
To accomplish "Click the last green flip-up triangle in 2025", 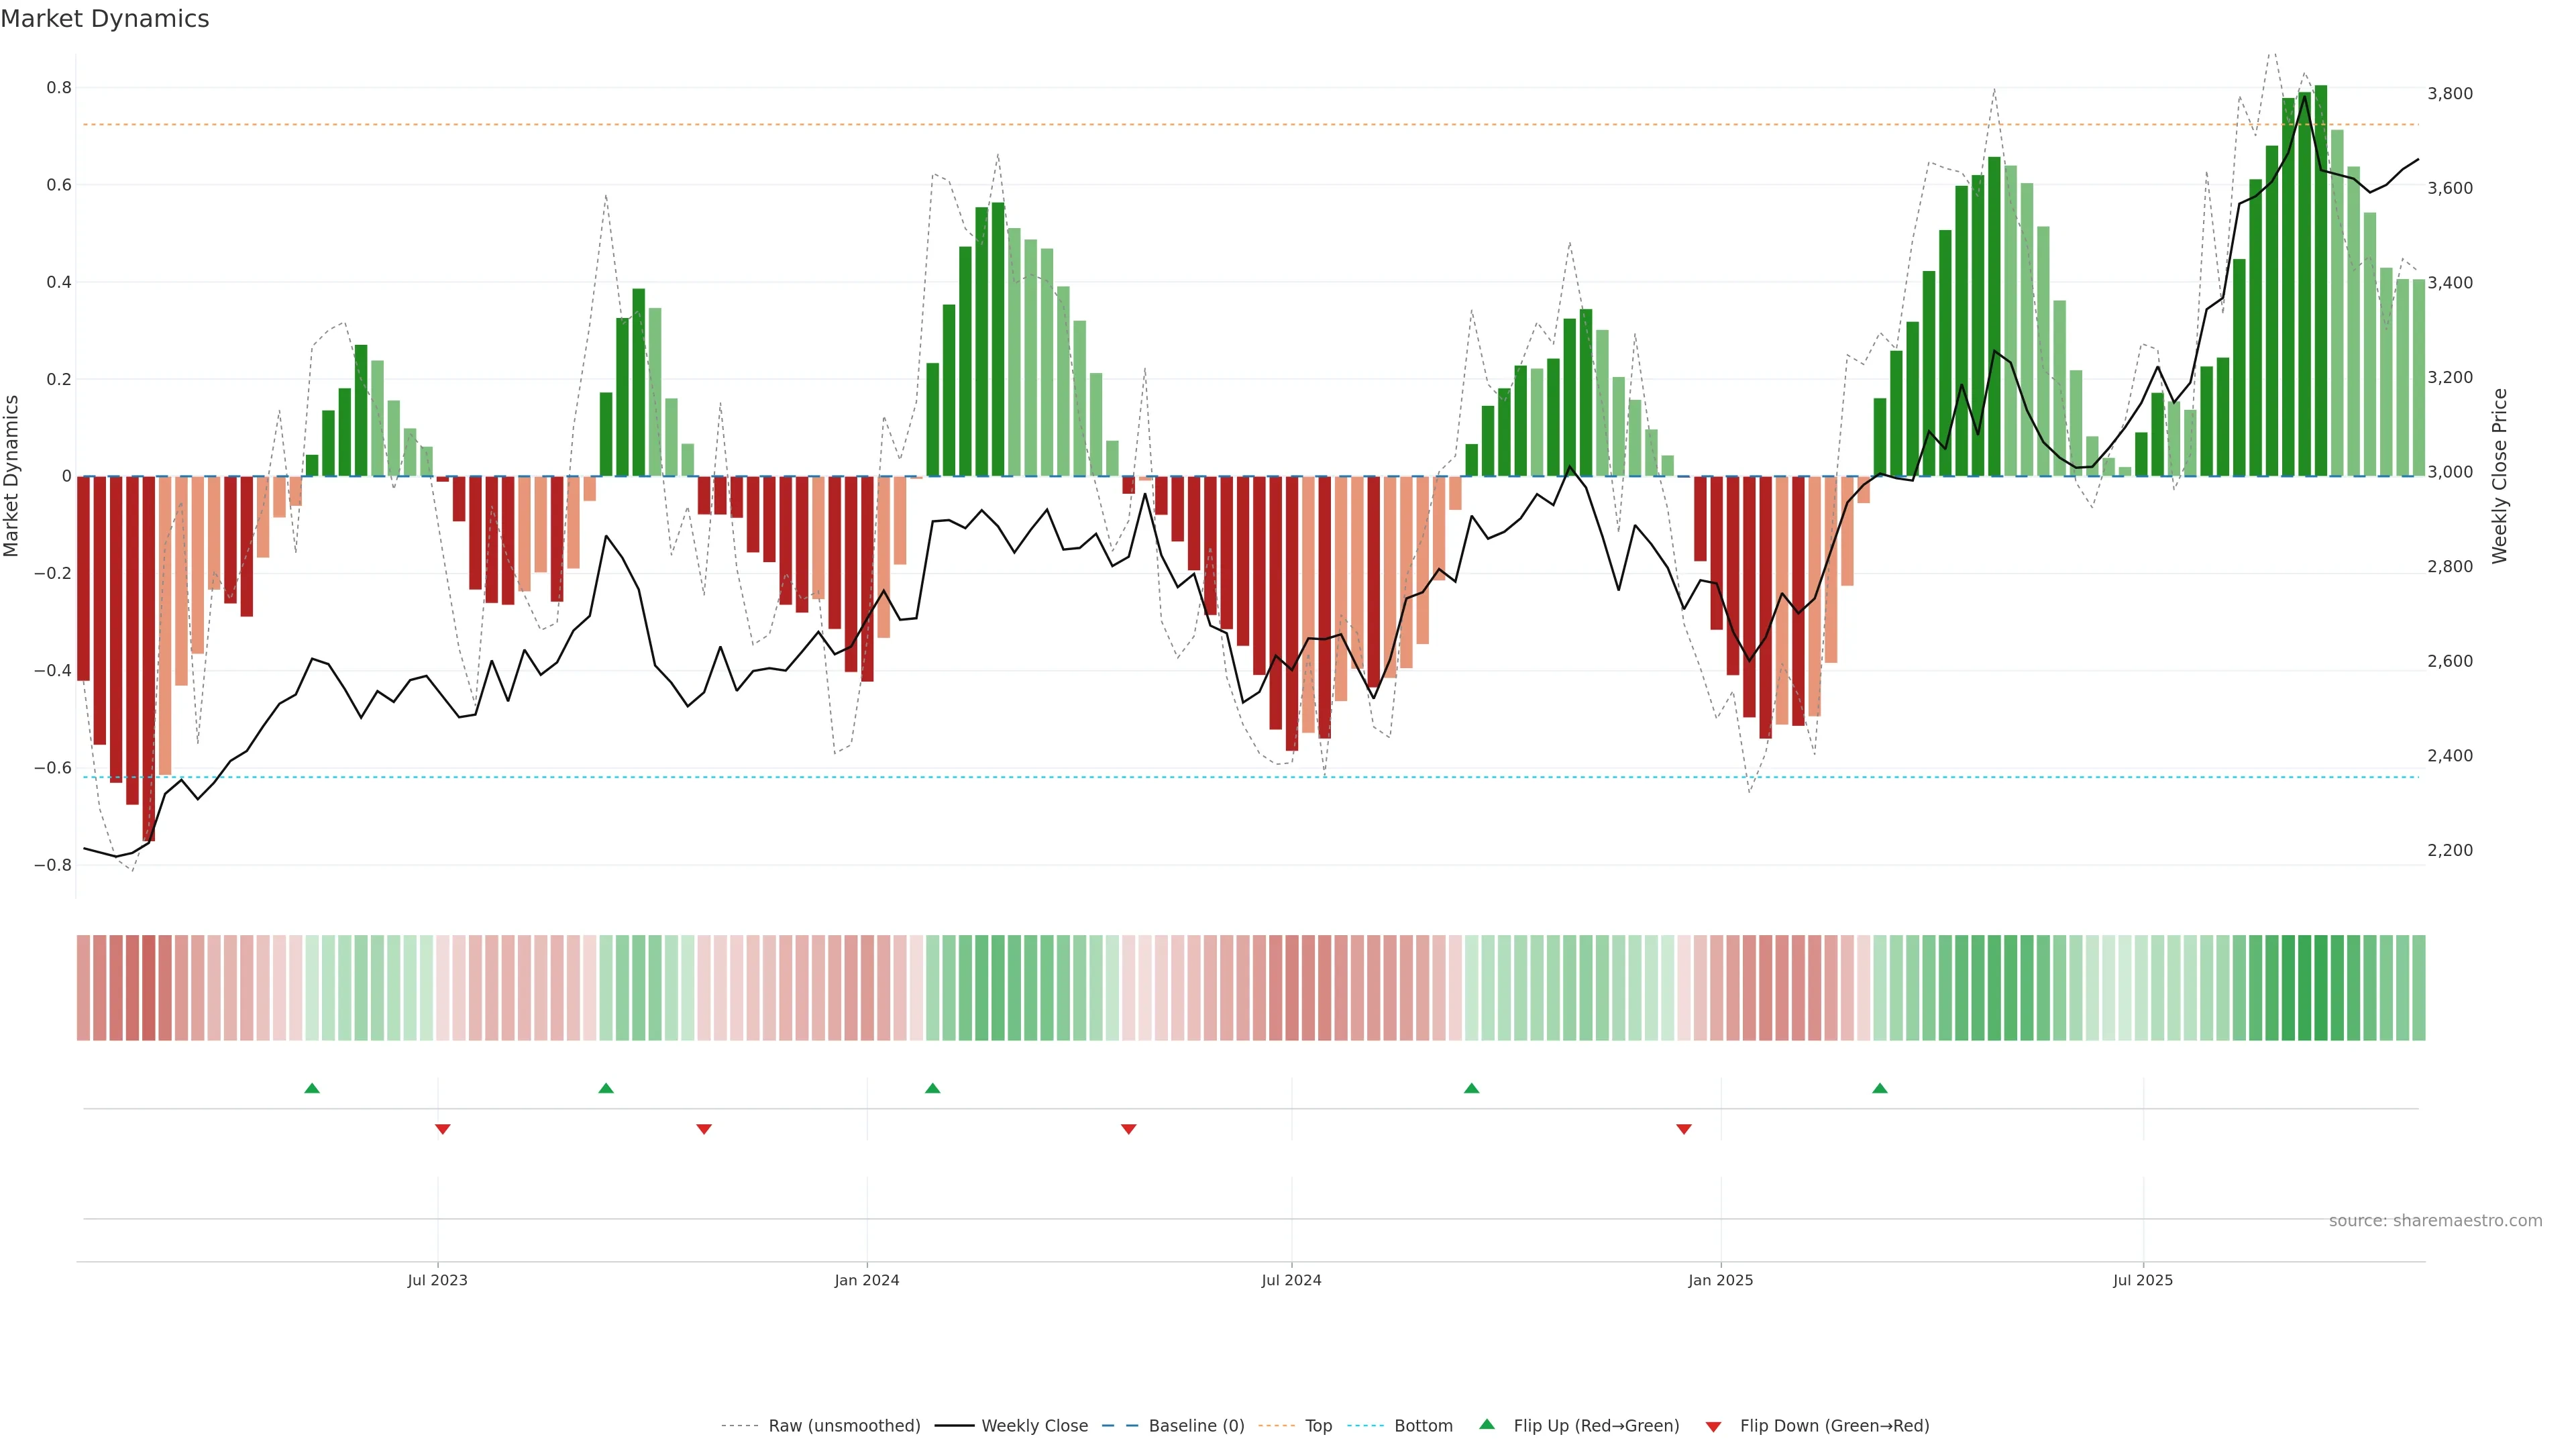I will click(x=1880, y=1088).
